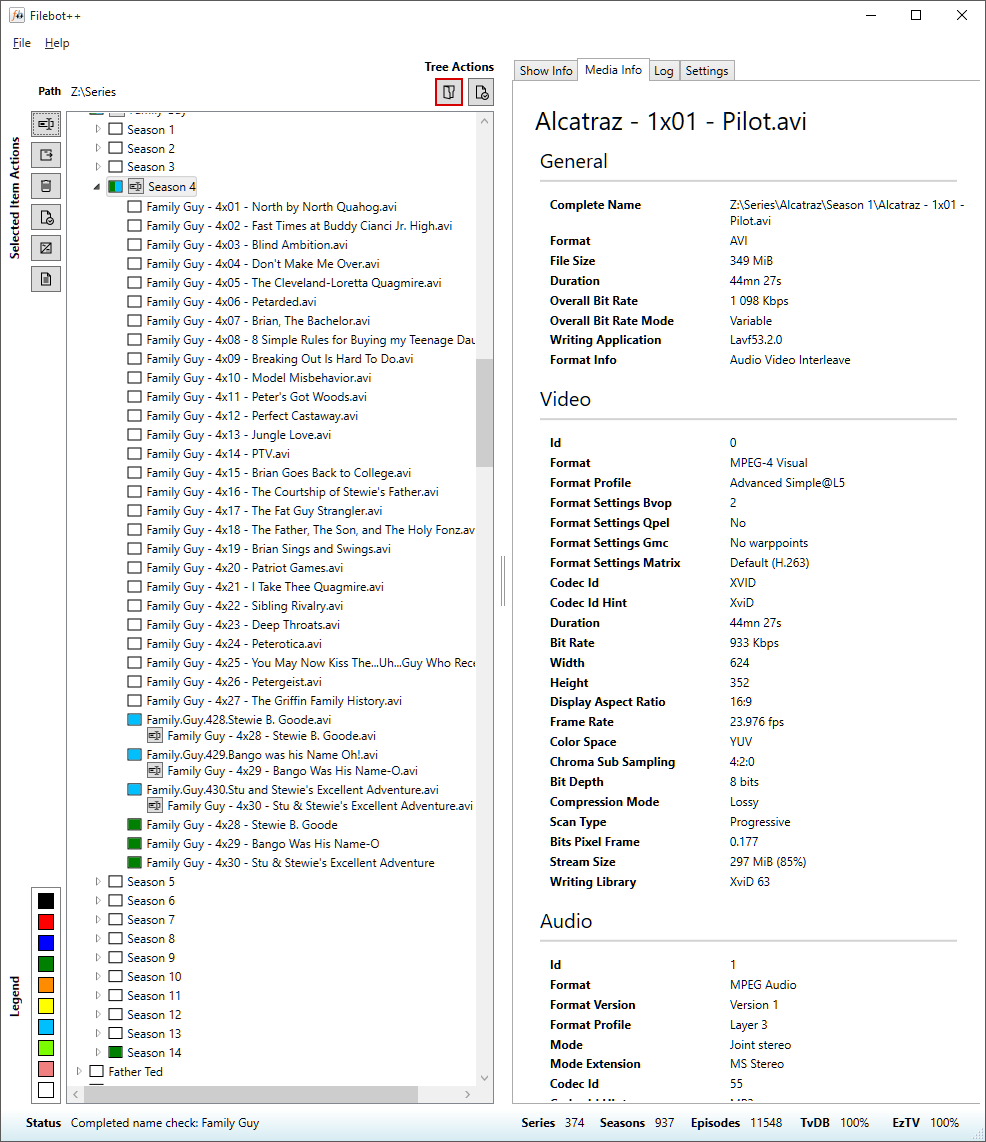This screenshot has height=1142, width=986.
Task: Expand the Season 9 folder
Action: [x=98, y=958]
